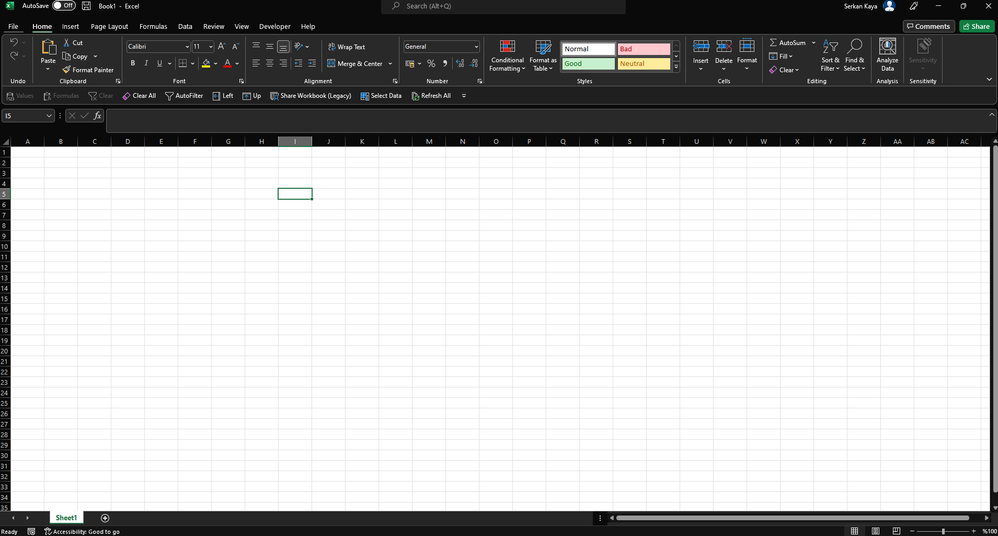Open the number format General dropdown

tap(476, 46)
